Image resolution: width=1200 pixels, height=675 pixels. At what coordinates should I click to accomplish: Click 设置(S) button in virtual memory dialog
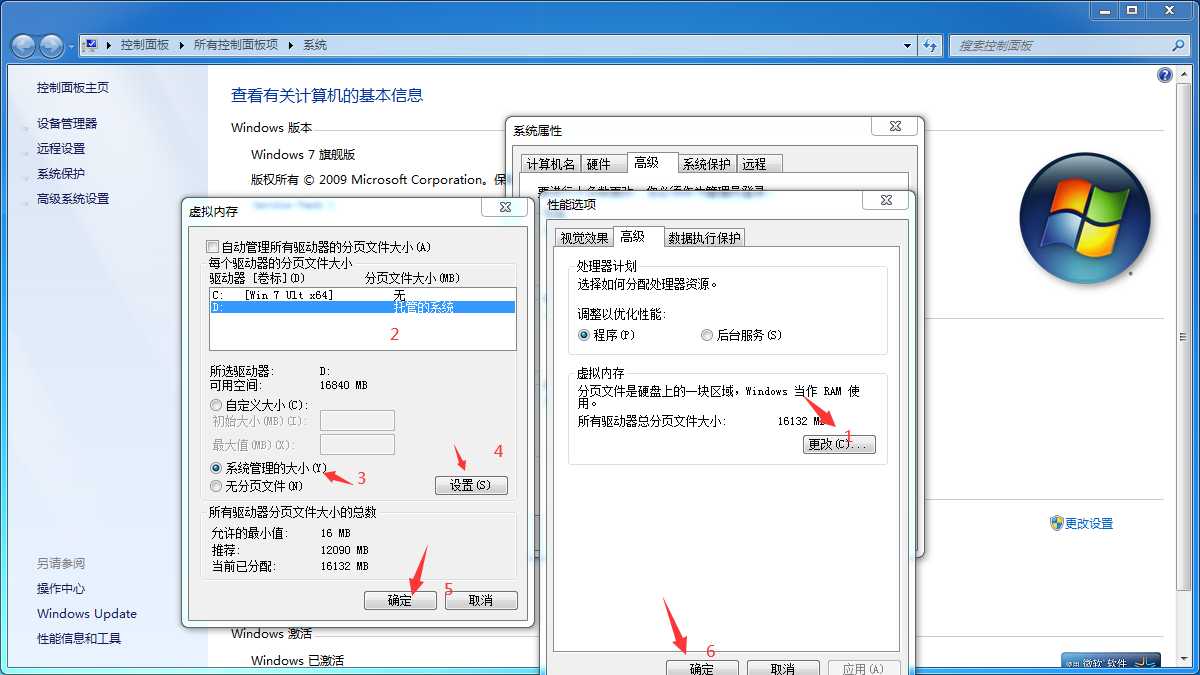pos(471,485)
